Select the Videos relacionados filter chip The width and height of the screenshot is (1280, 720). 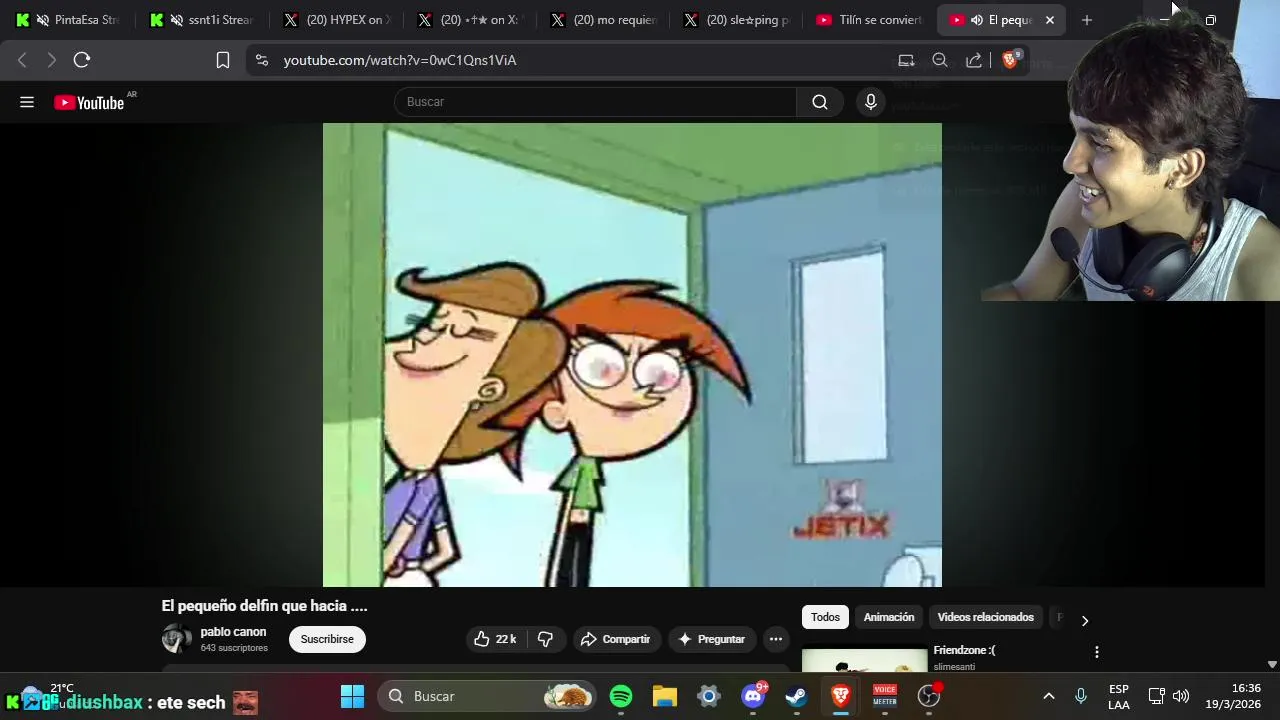tap(985, 617)
